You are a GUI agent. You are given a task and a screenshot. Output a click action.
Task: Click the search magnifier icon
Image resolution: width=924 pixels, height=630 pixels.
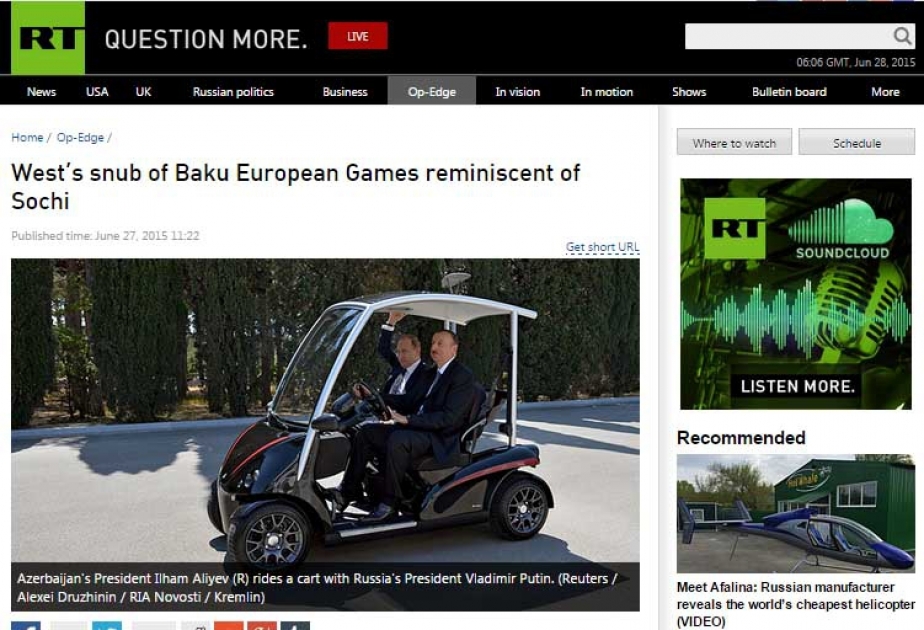point(902,37)
